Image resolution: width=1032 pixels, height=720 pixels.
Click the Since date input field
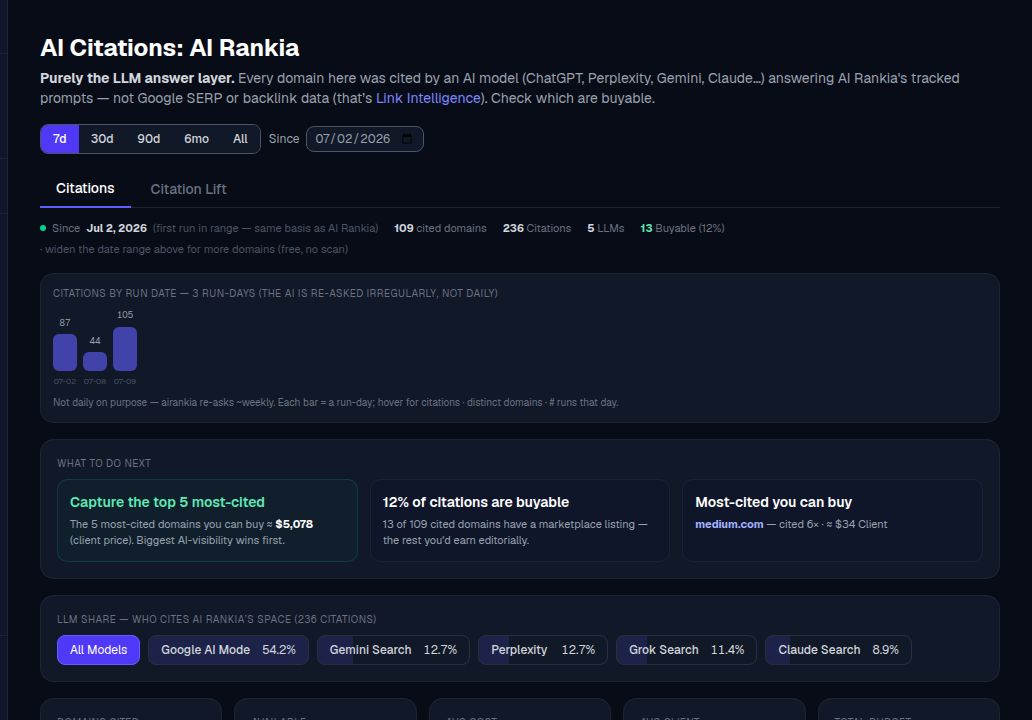(x=365, y=139)
